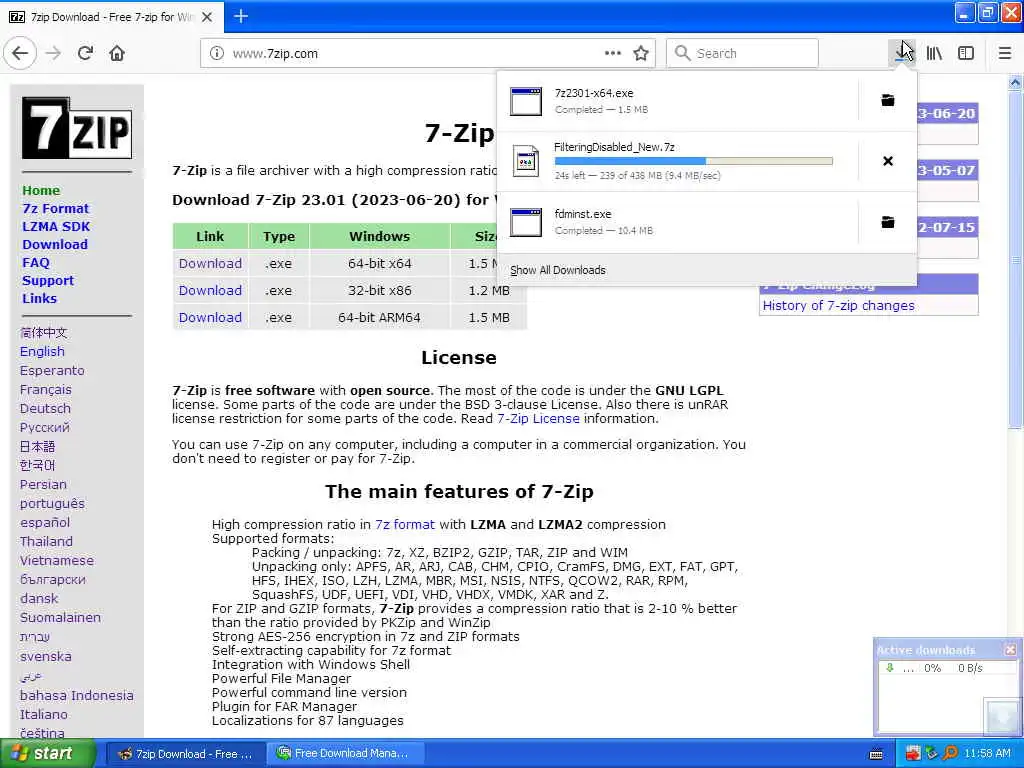Screen dimensions: 1024x768
Task: Switch language to Italiano
Action: pyautogui.click(x=43, y=714)
